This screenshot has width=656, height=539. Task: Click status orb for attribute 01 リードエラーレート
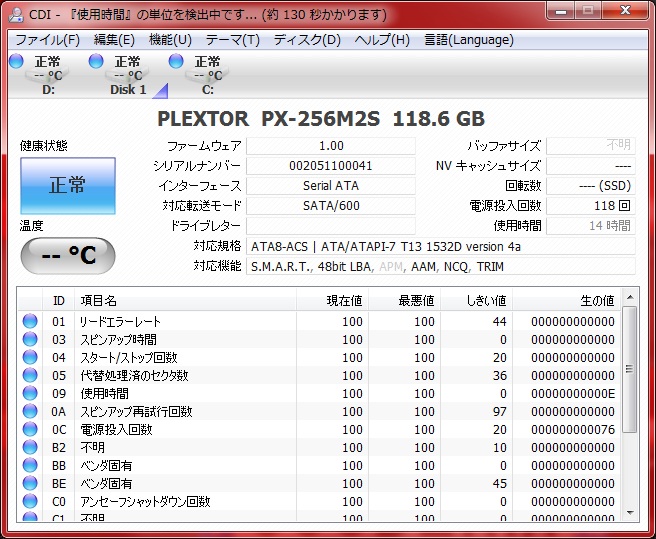tap(30, 322)
